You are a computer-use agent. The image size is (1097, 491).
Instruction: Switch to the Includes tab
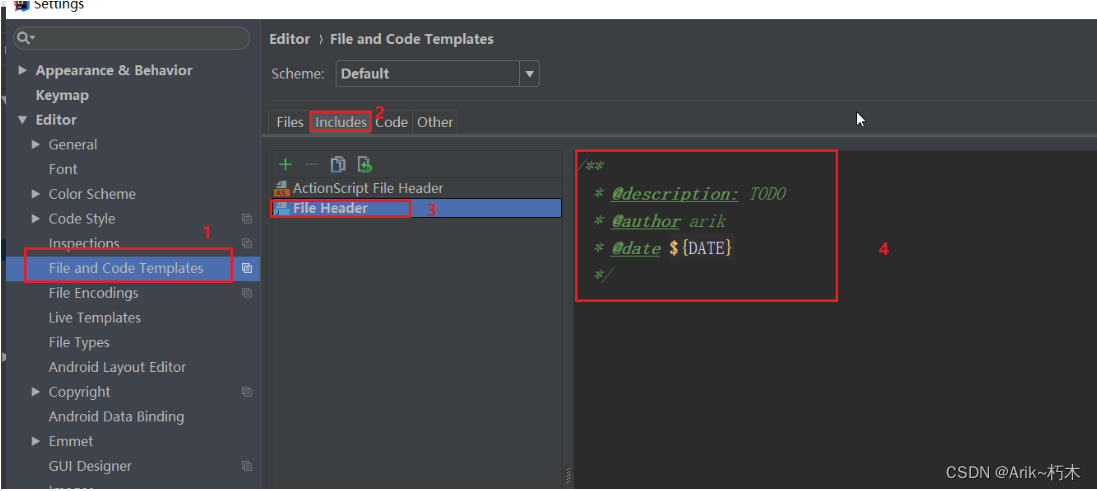tap(341, 122)
